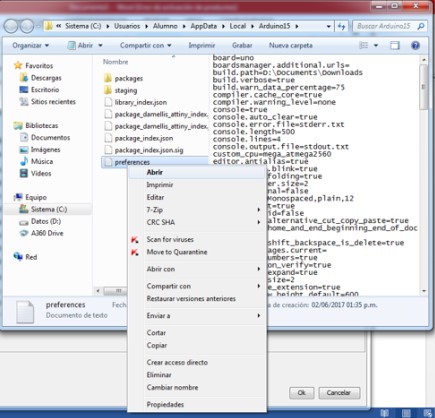Open Bibliotecas in navigation pane
Screen dimensions: 435x418
(x=36, y=125)
